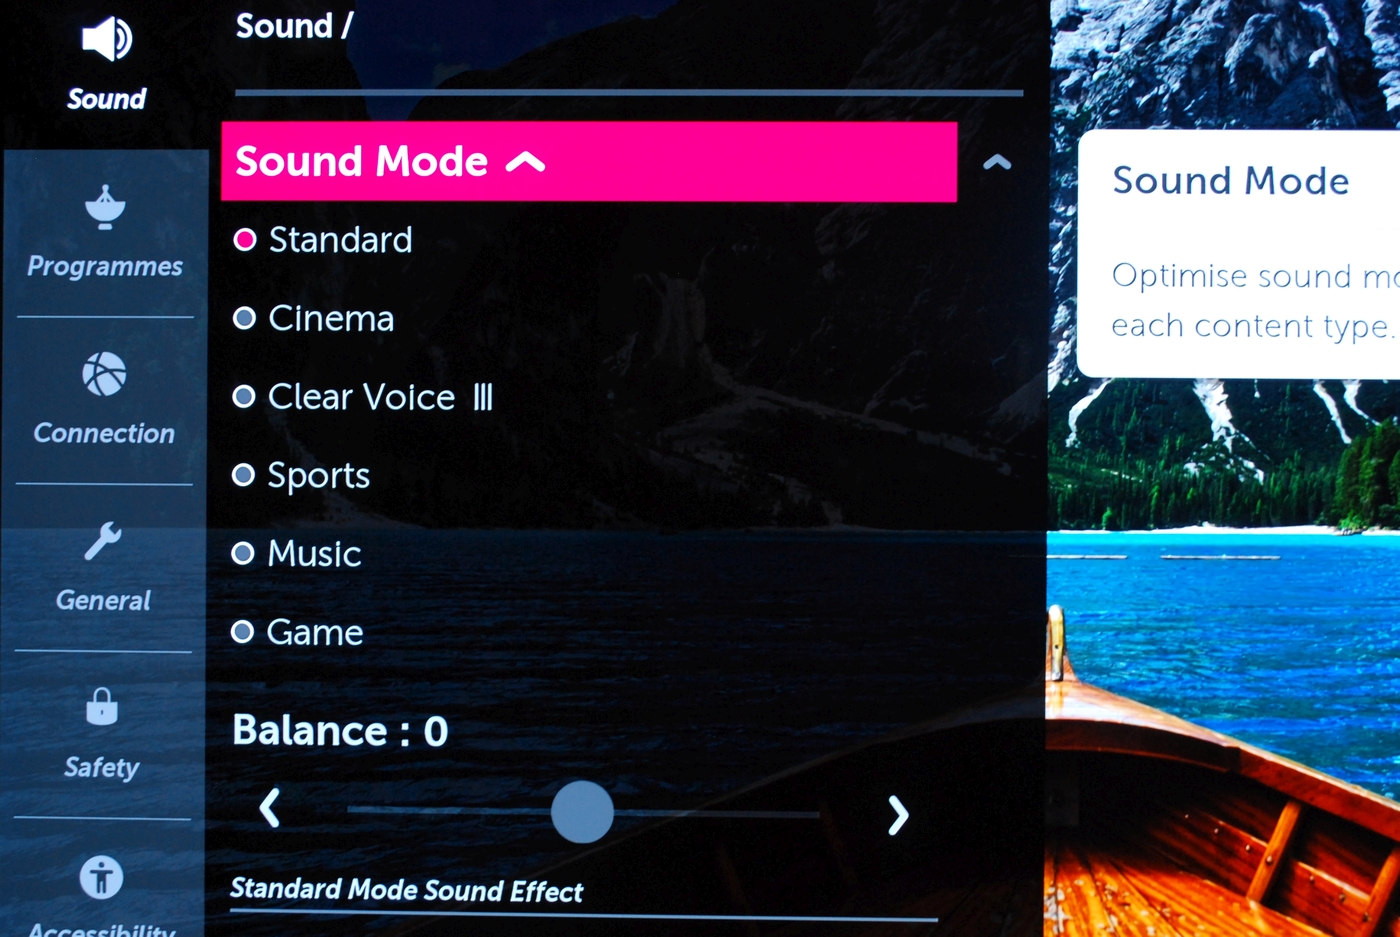Select the Programmes satellite dish icon
Screen dimensions: 1400x937
[x=105, y=207]
